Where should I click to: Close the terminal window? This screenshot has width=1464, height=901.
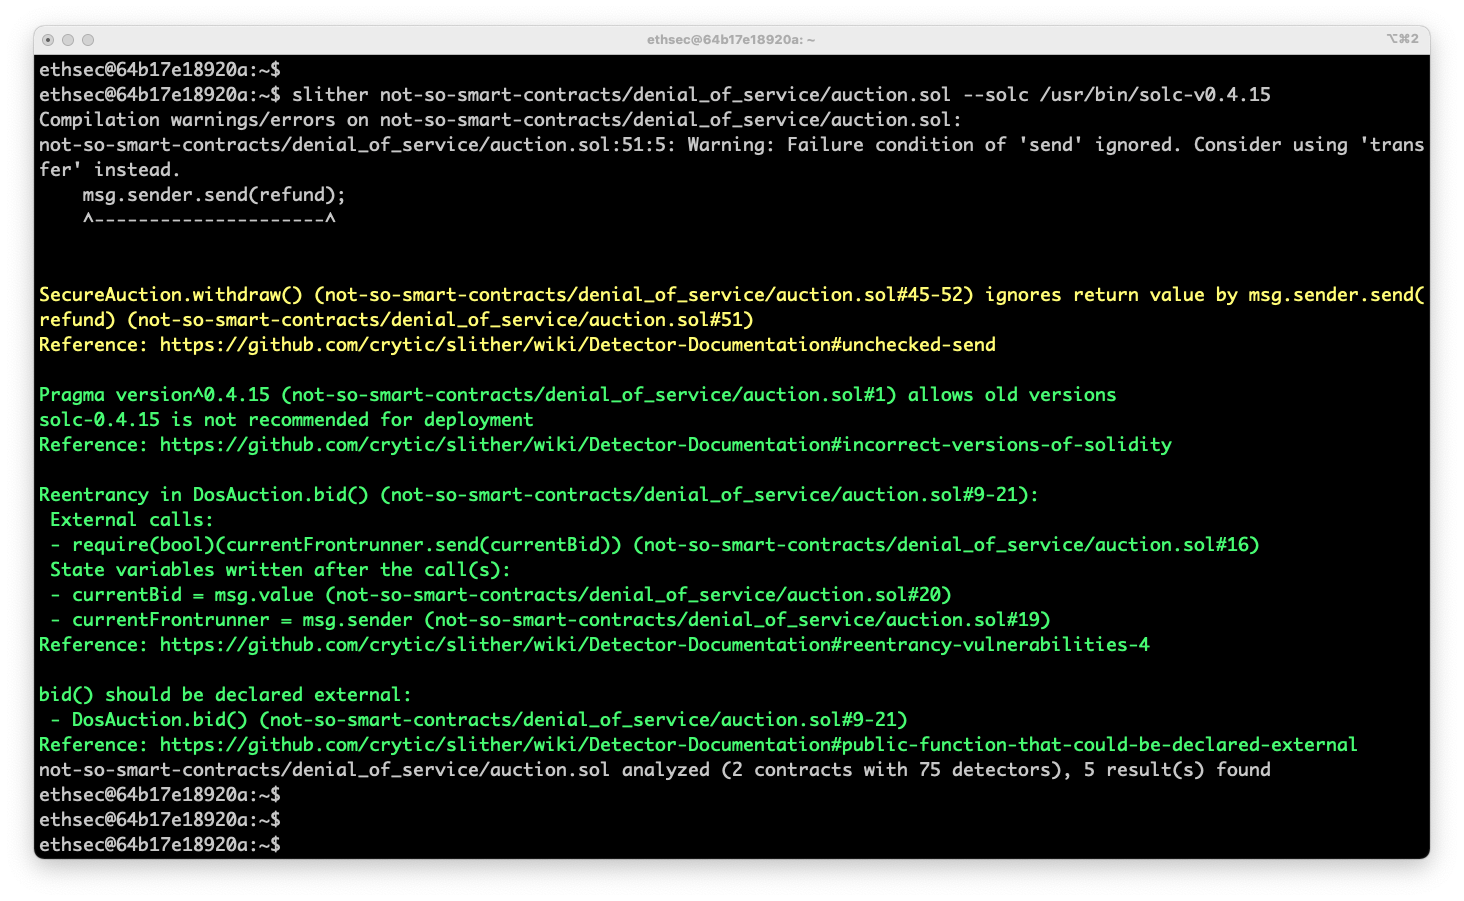(x=48, y=40)
